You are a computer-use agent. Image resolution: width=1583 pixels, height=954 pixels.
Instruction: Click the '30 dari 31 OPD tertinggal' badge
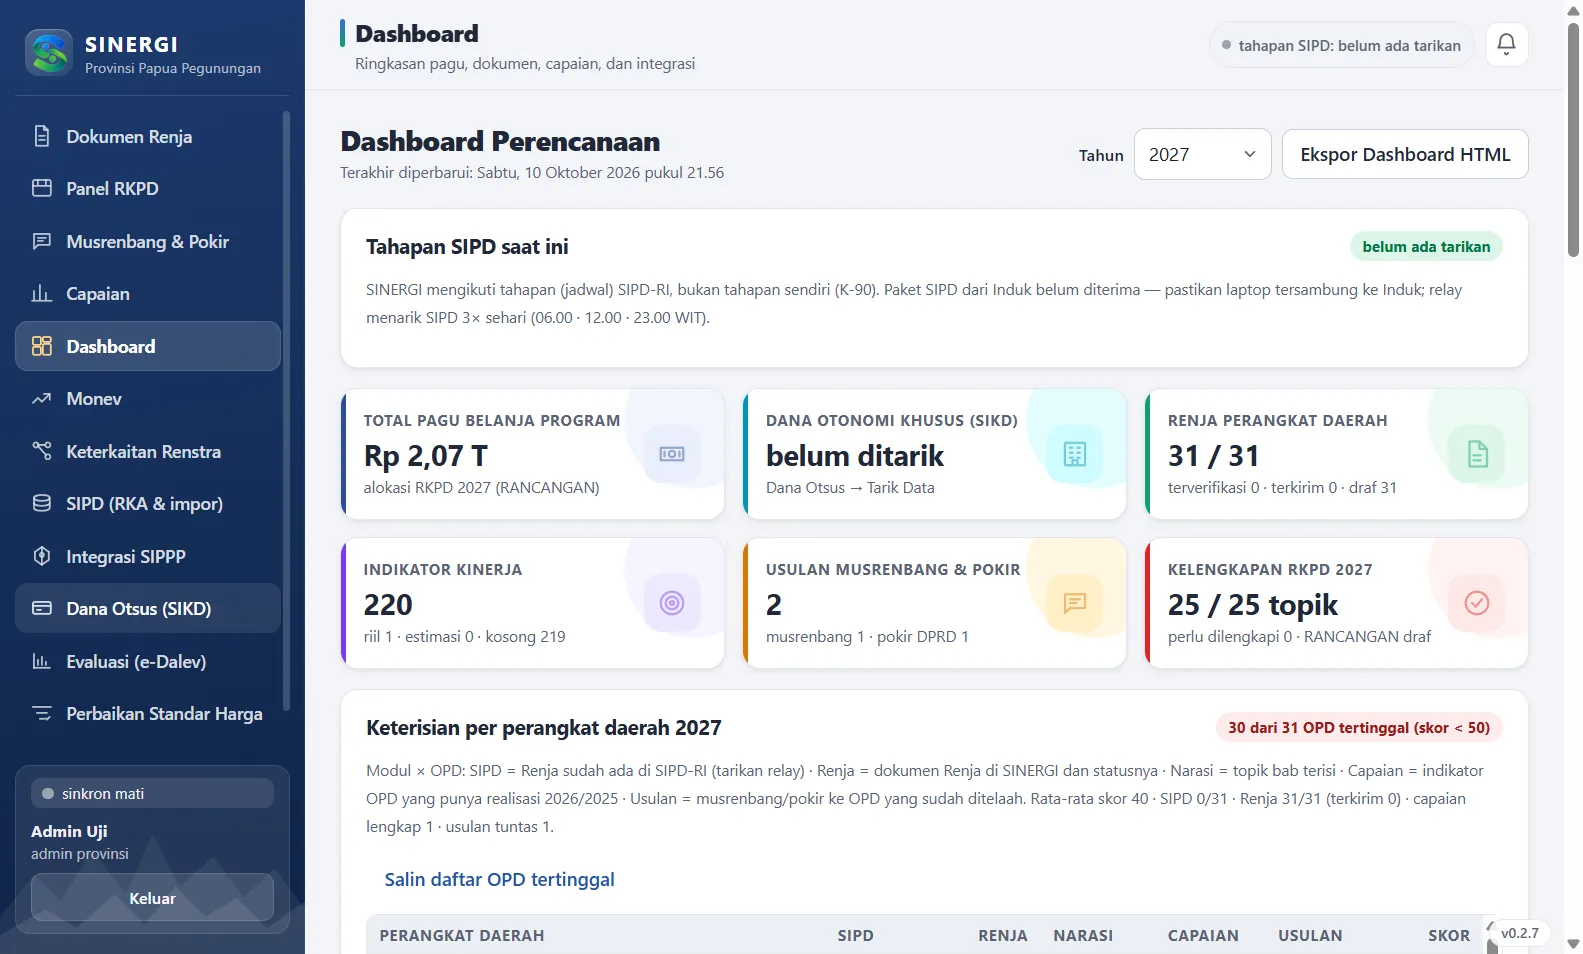coord(1359,728)
